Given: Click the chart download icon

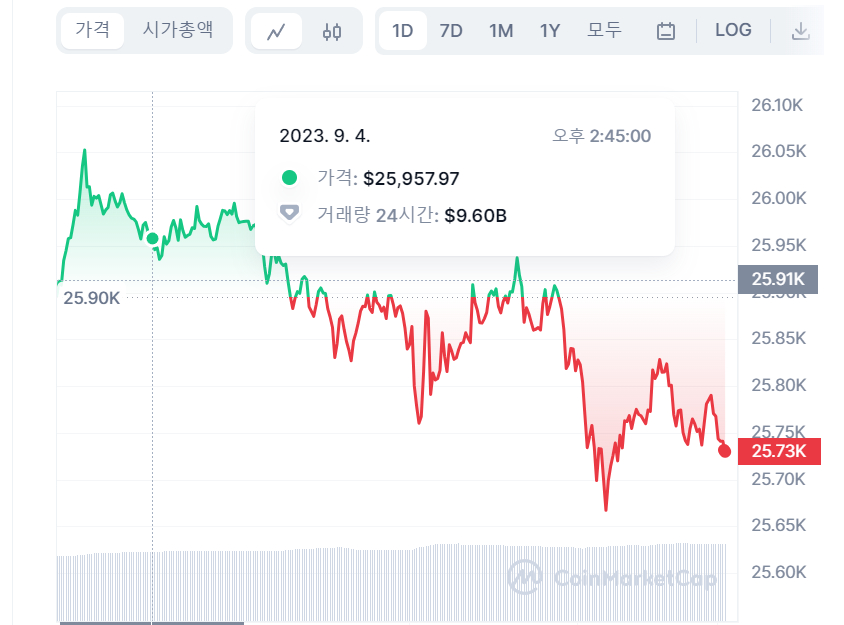Looking at the screenshot, I should point(801,30).
